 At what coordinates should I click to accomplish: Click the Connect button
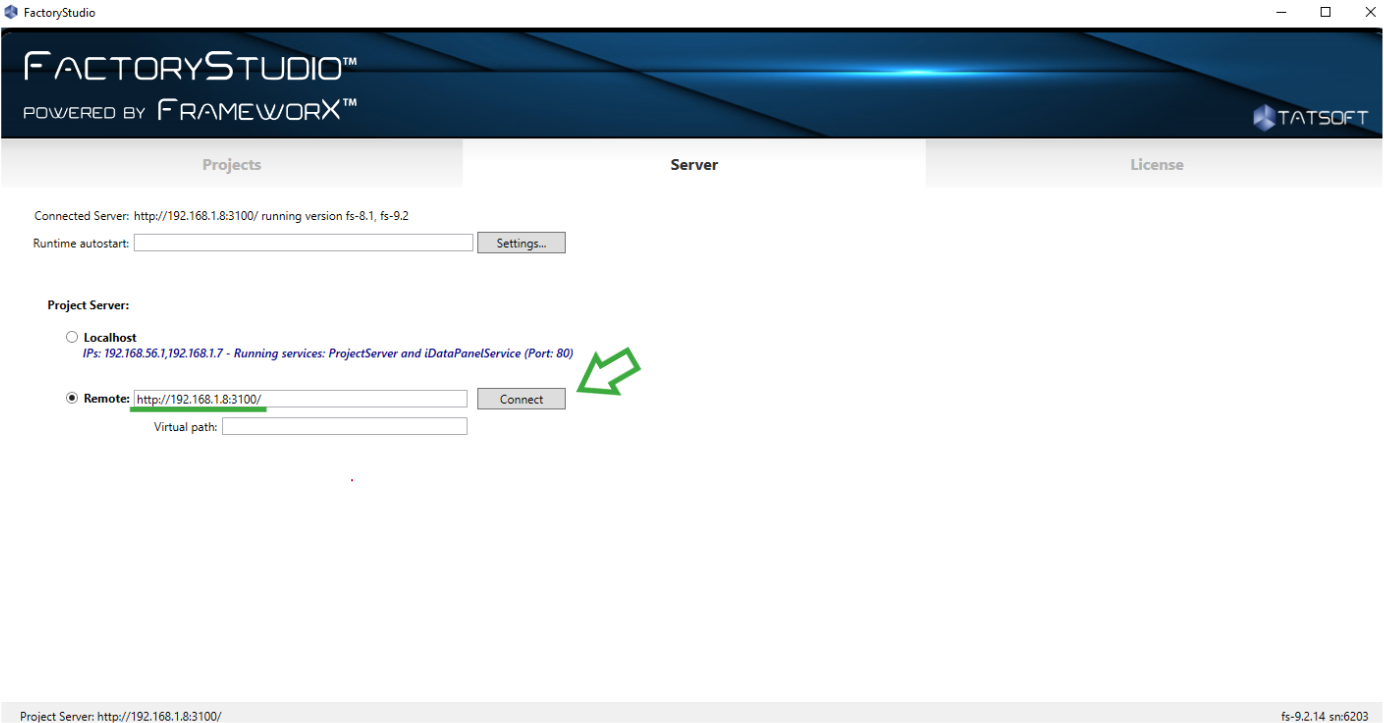521,399
